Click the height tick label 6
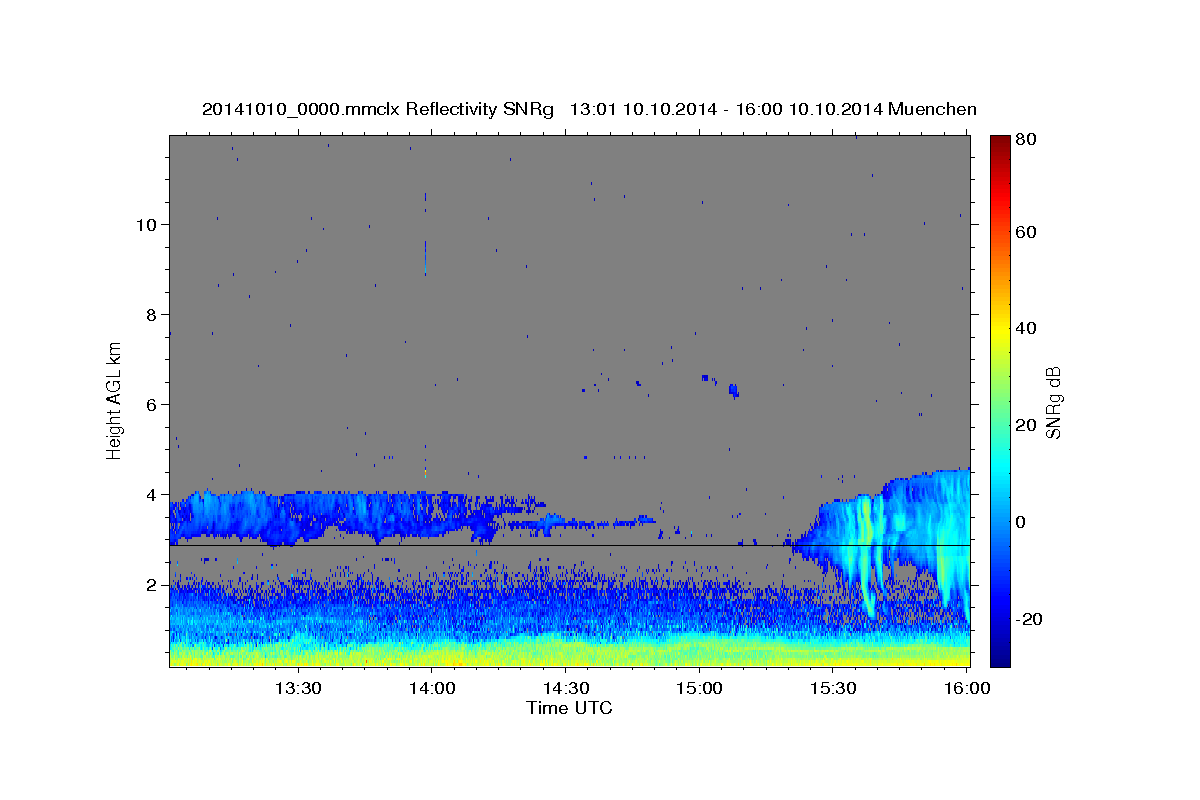The image size is (1200, 800). coord(150,404)
